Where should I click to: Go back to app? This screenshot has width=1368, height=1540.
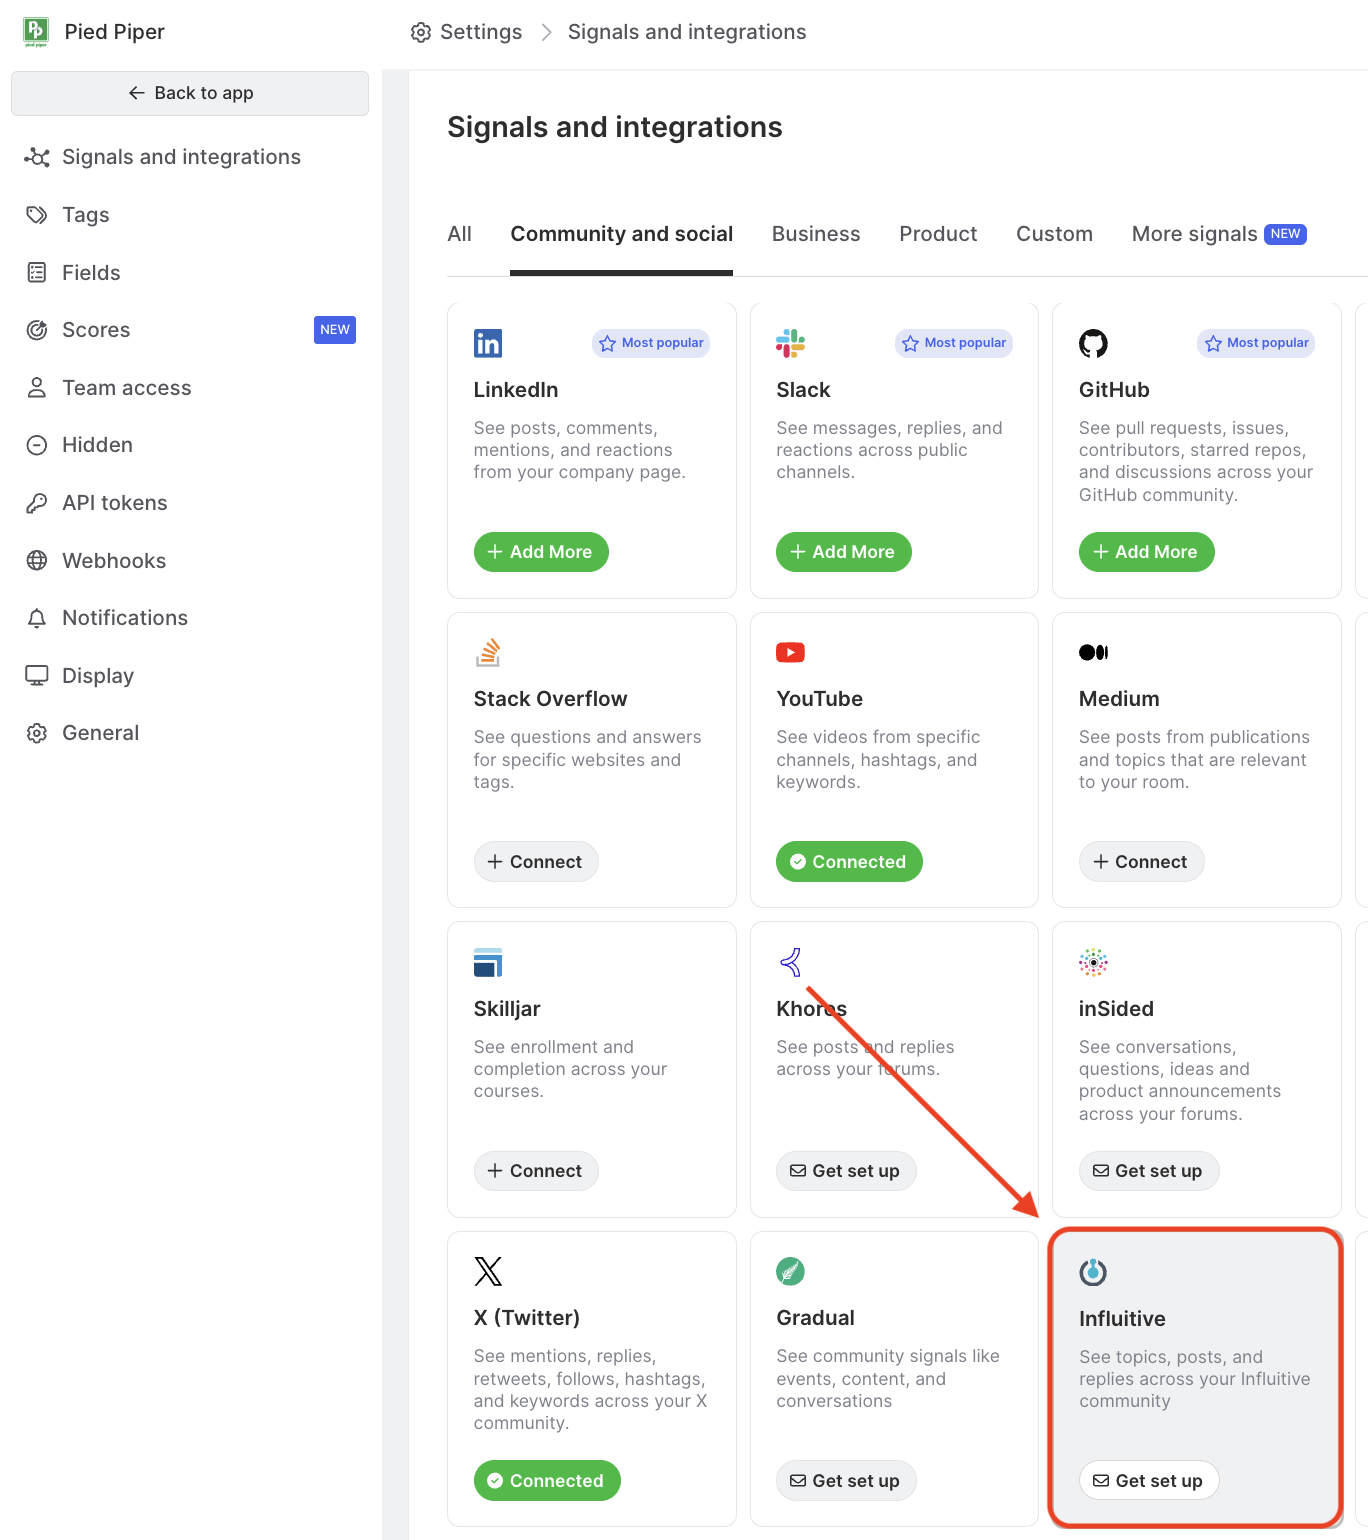coord(190,93)
